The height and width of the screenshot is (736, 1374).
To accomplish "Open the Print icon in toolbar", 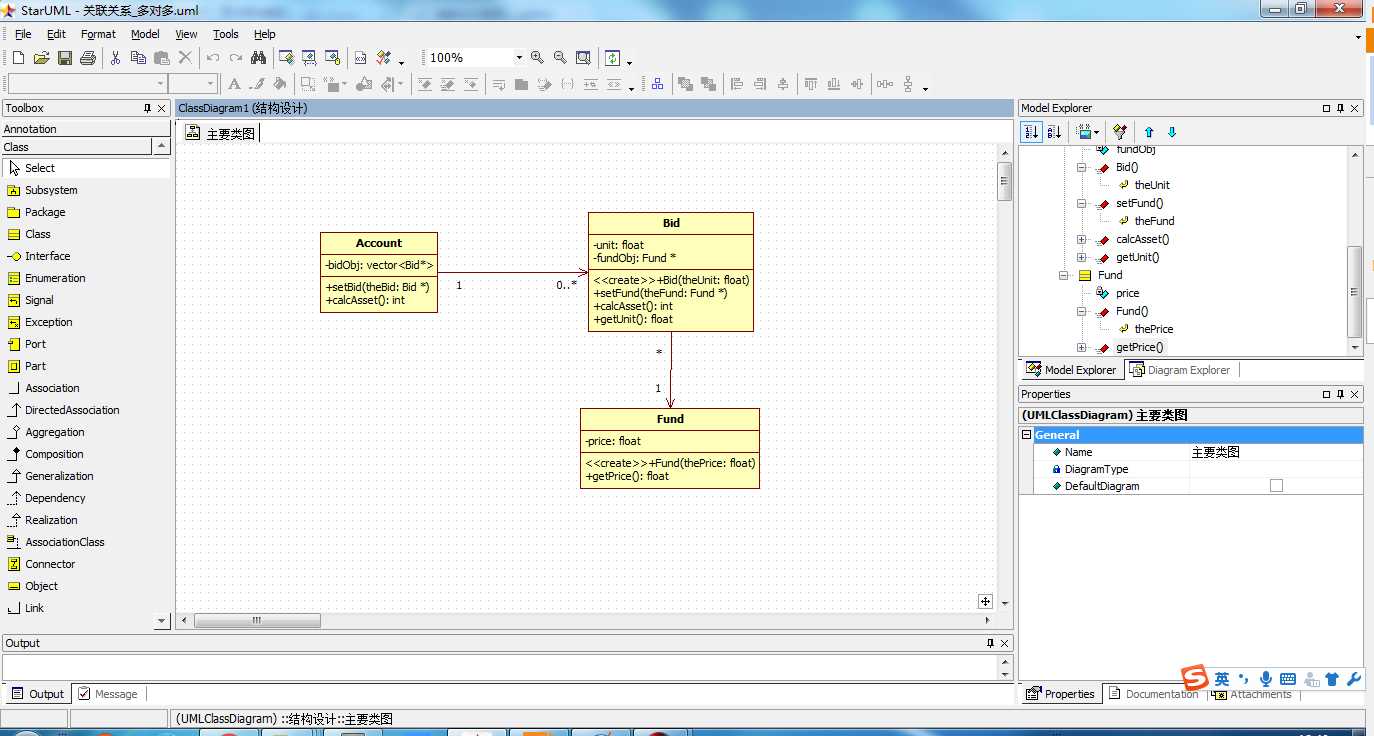I will click(x=87, y=58).
